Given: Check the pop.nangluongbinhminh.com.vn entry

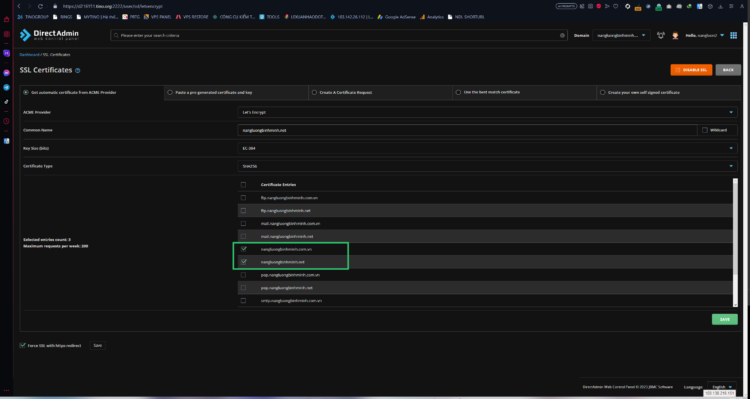Looking at the screenshot, I should tap(243, 275).
